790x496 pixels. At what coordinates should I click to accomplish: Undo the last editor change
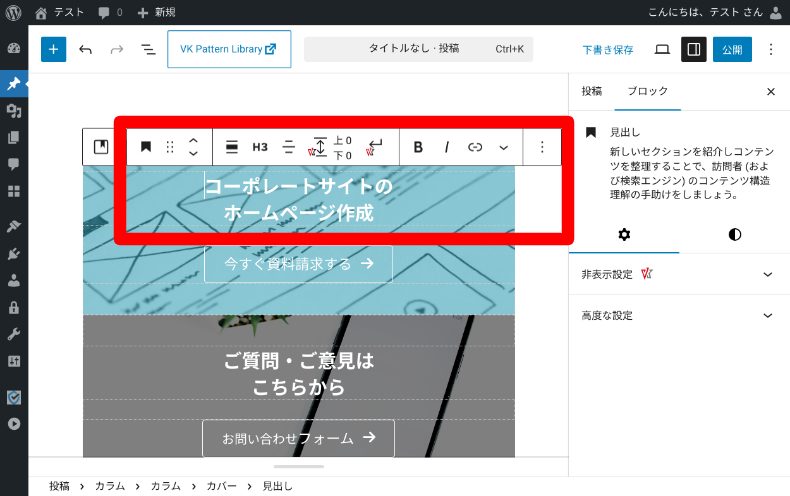point(86,49)
